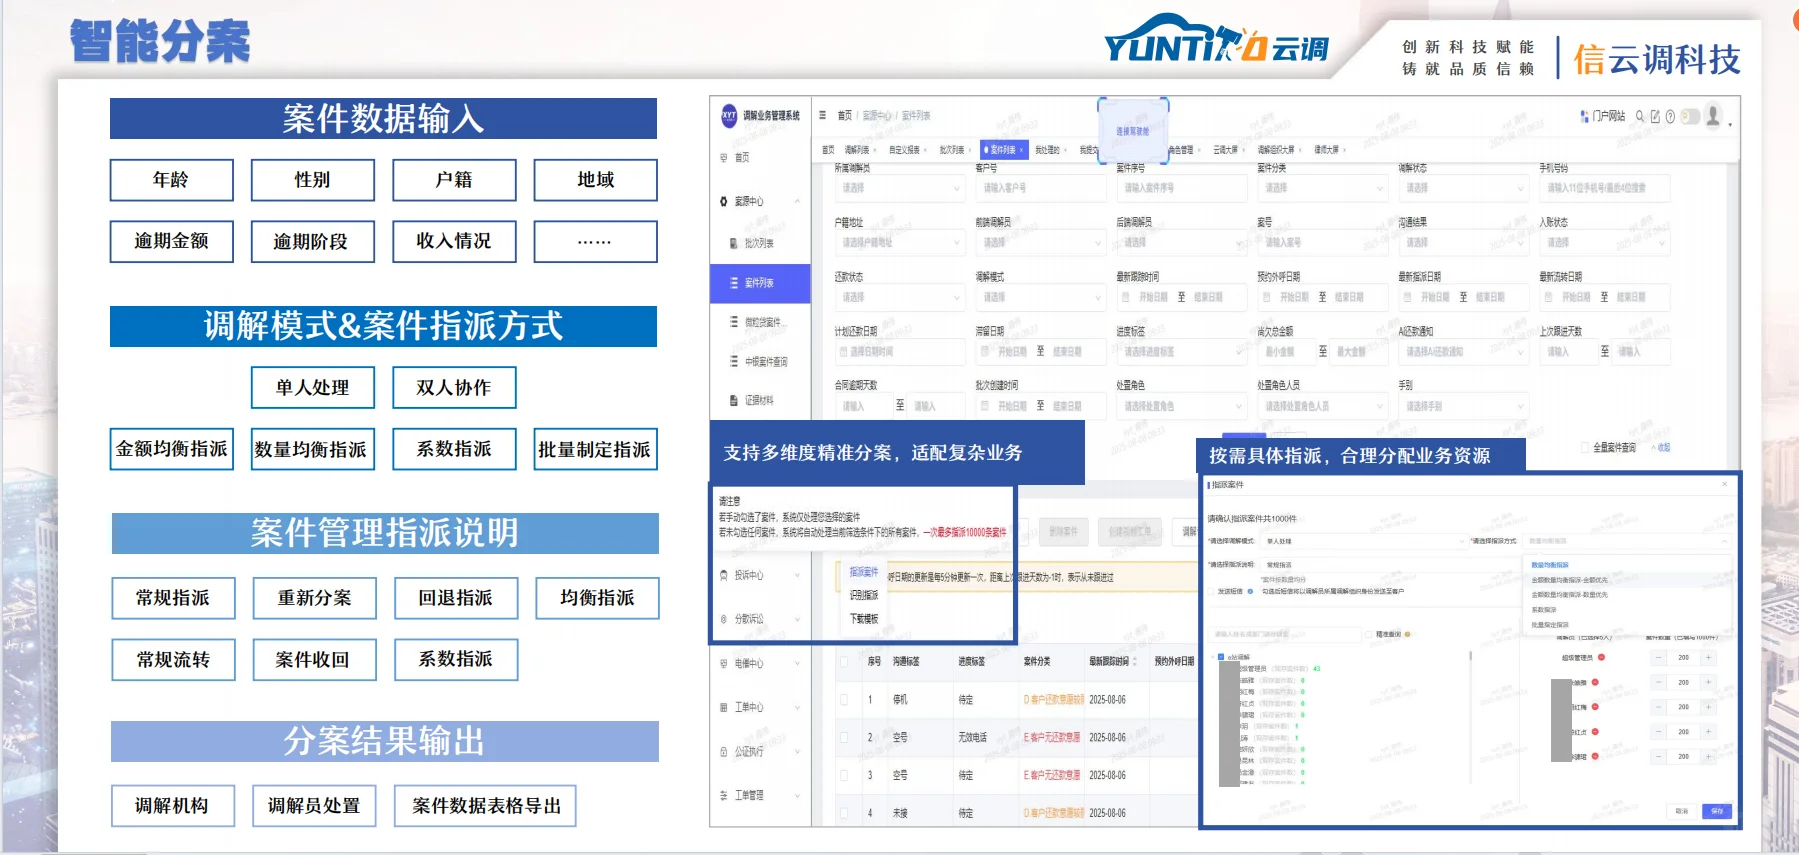Switch to the 案件列表 tab

click(1003, 150)
